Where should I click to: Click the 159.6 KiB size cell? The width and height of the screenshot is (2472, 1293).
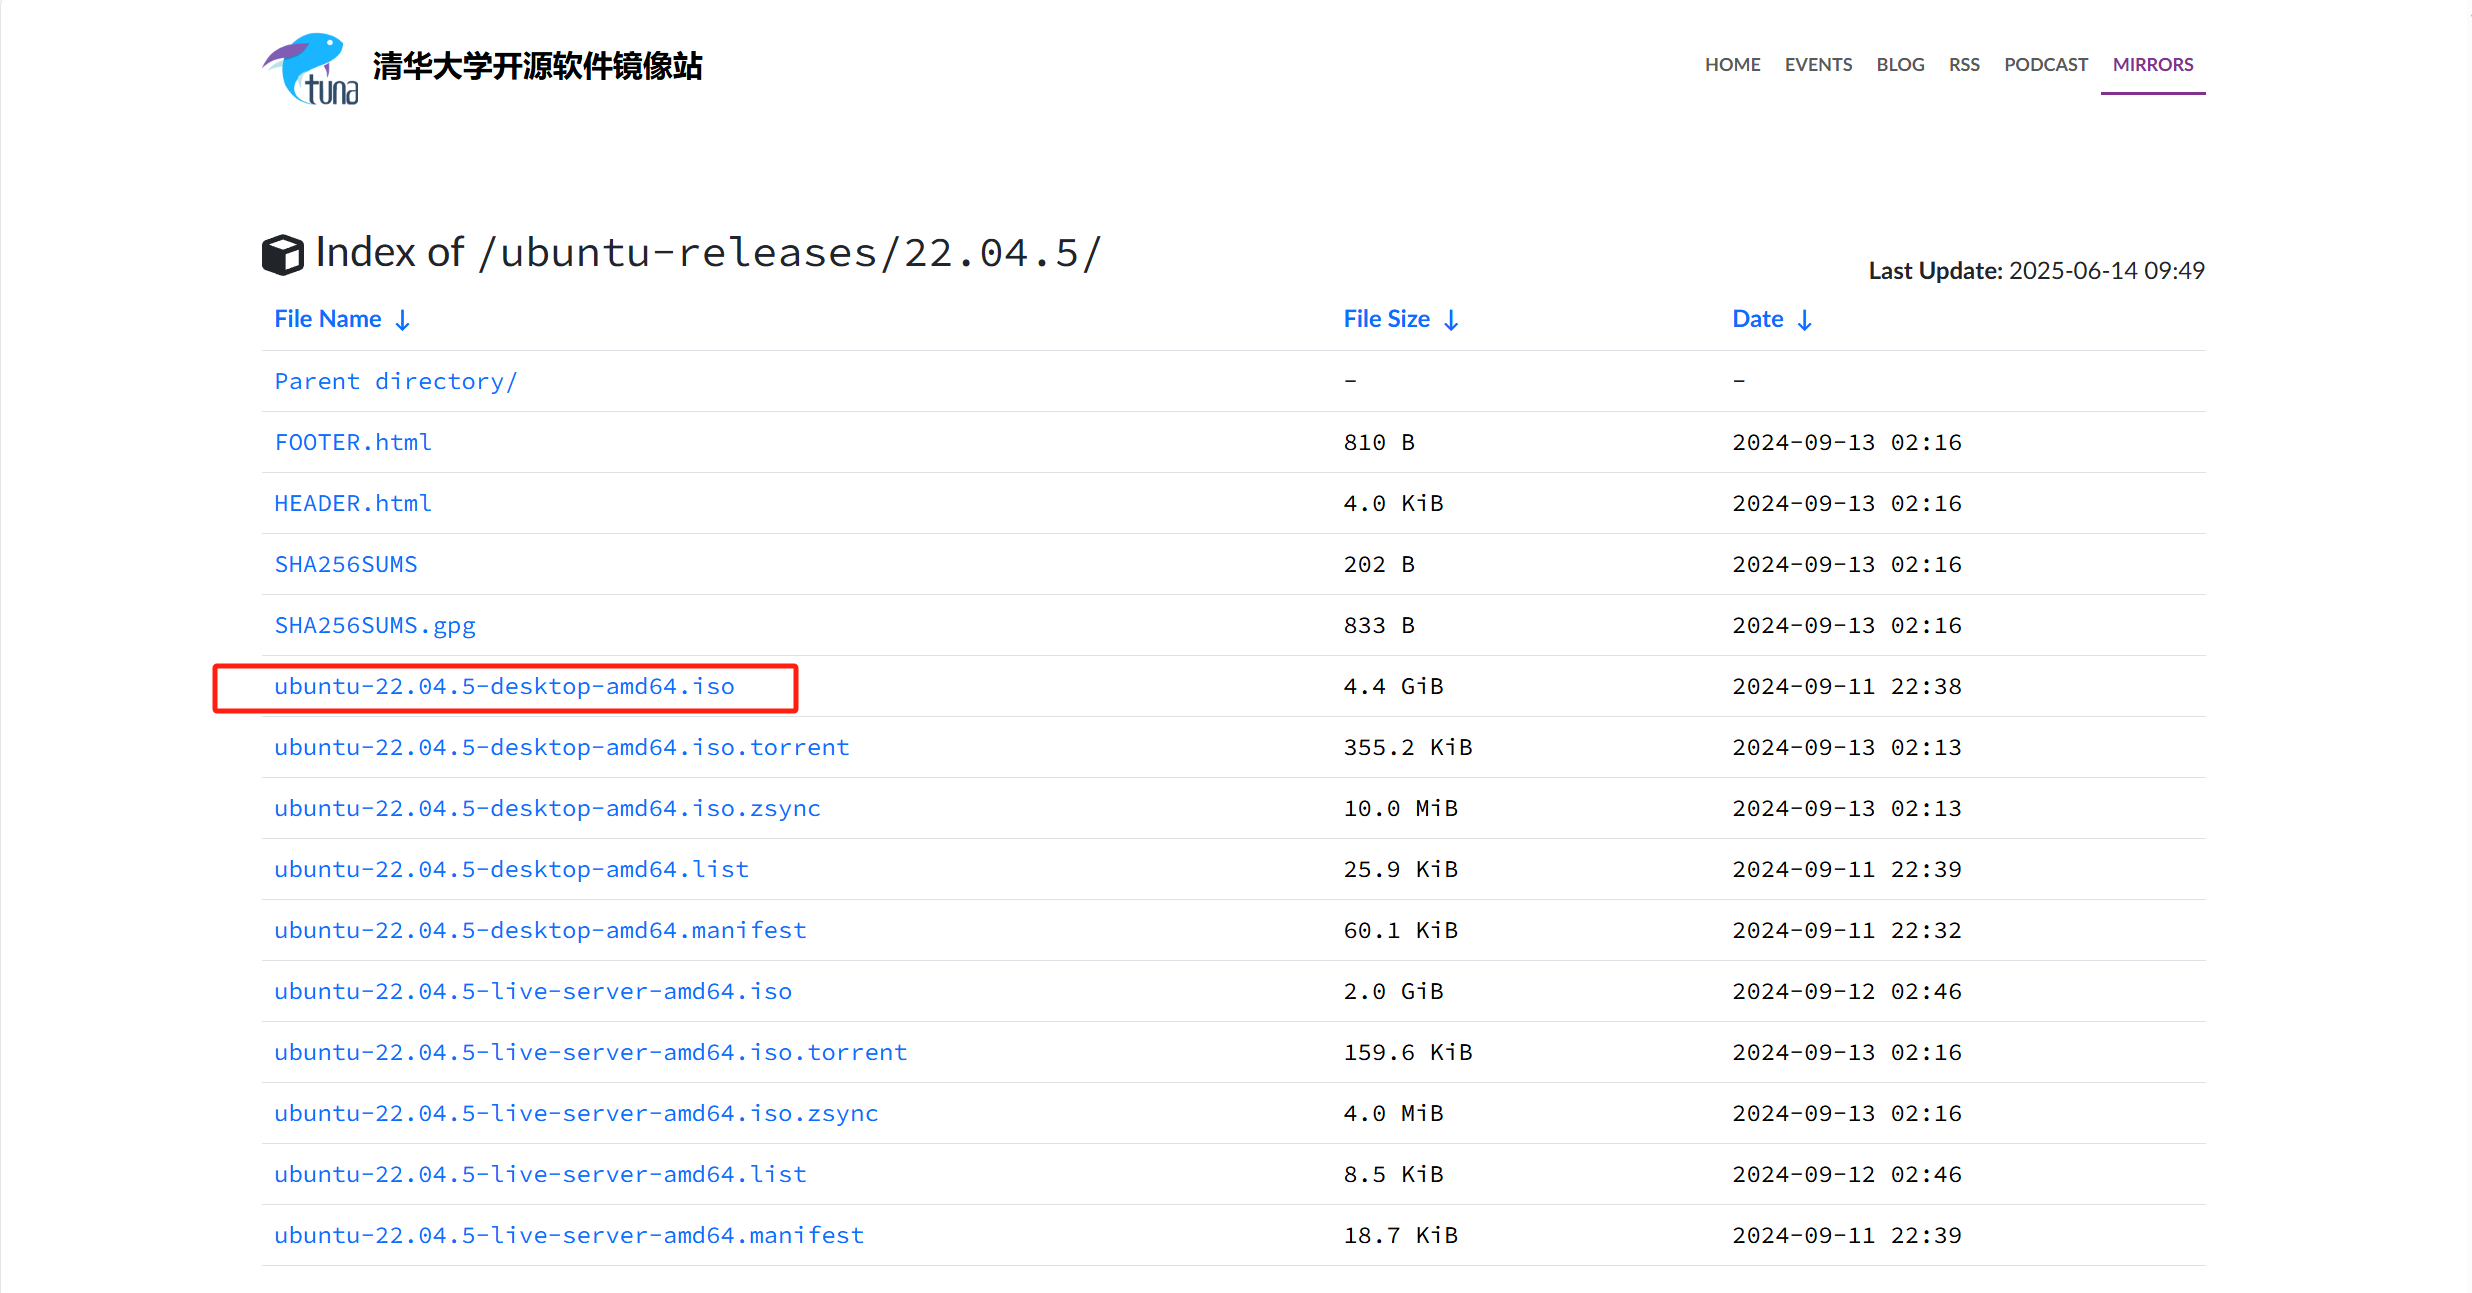[1408, 1052]
